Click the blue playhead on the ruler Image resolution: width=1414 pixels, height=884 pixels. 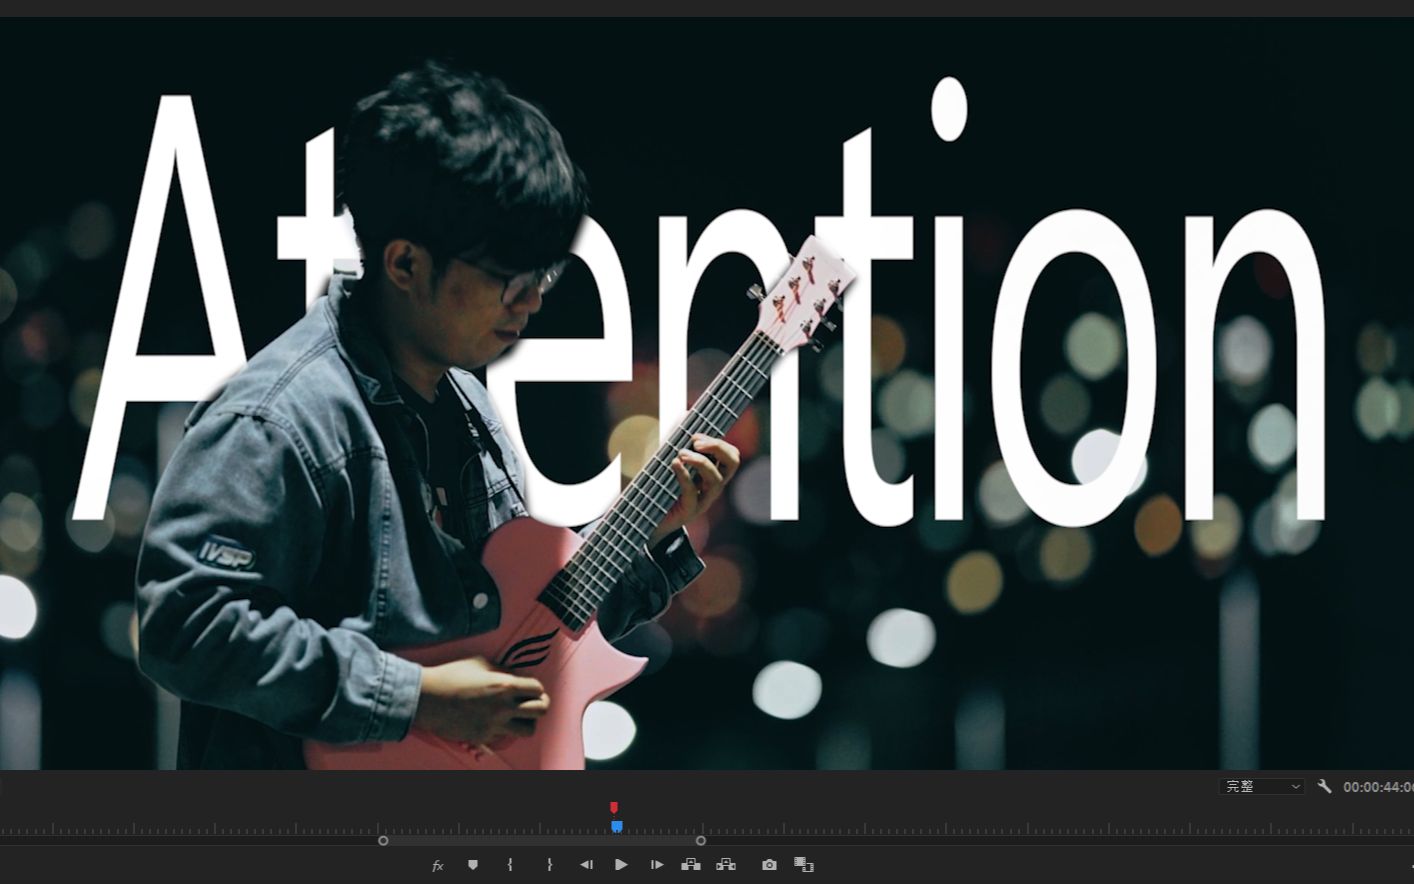(617, 826)
